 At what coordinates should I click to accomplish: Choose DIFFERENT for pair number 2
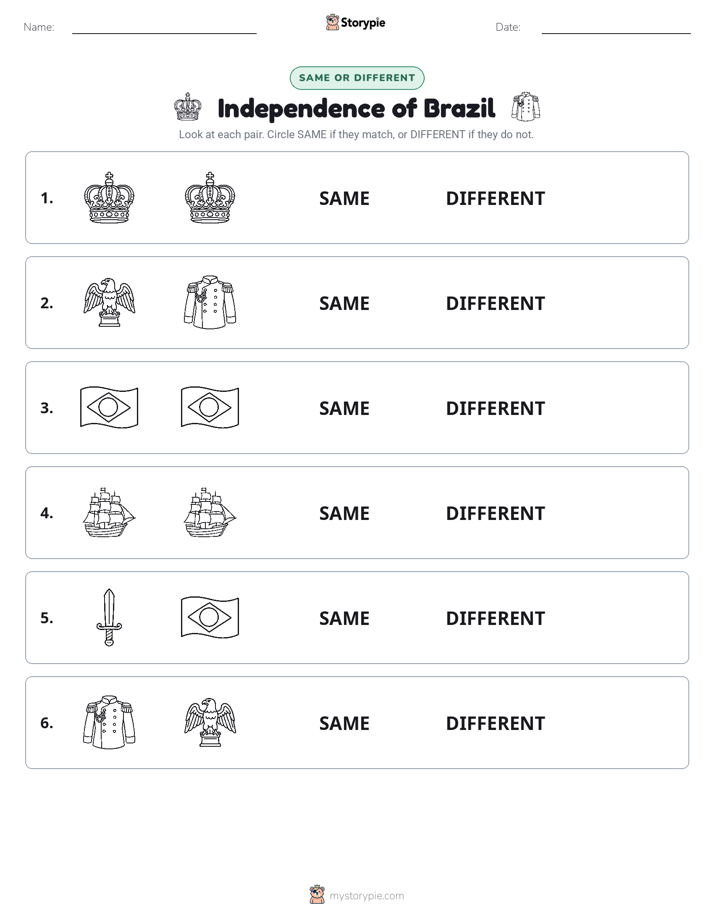tap(495, 303)
